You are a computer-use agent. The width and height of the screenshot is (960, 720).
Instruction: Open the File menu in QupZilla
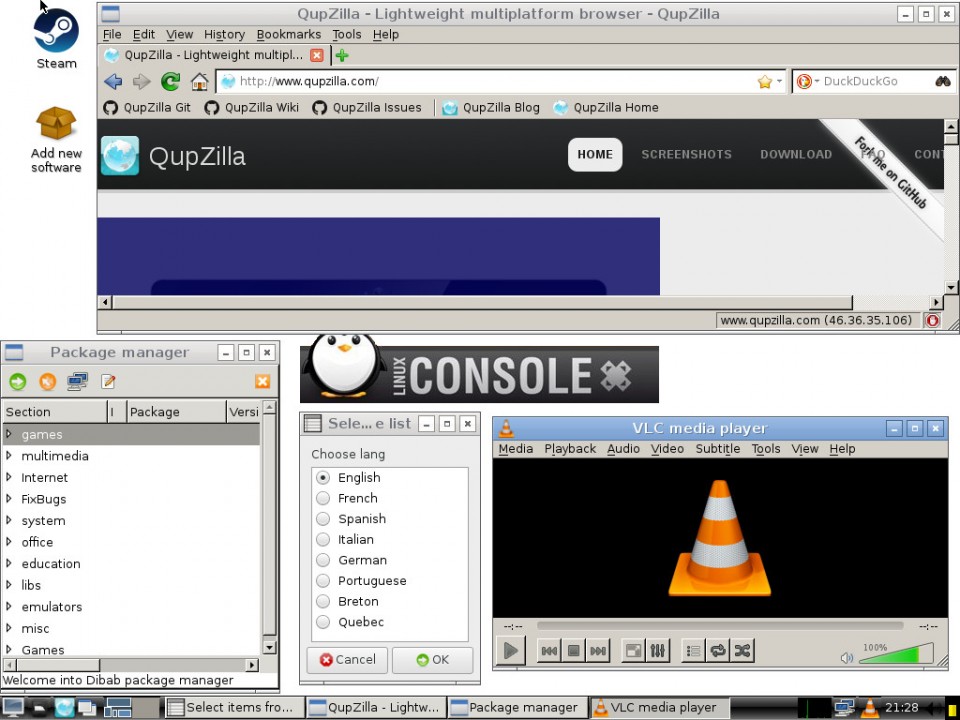112,34
